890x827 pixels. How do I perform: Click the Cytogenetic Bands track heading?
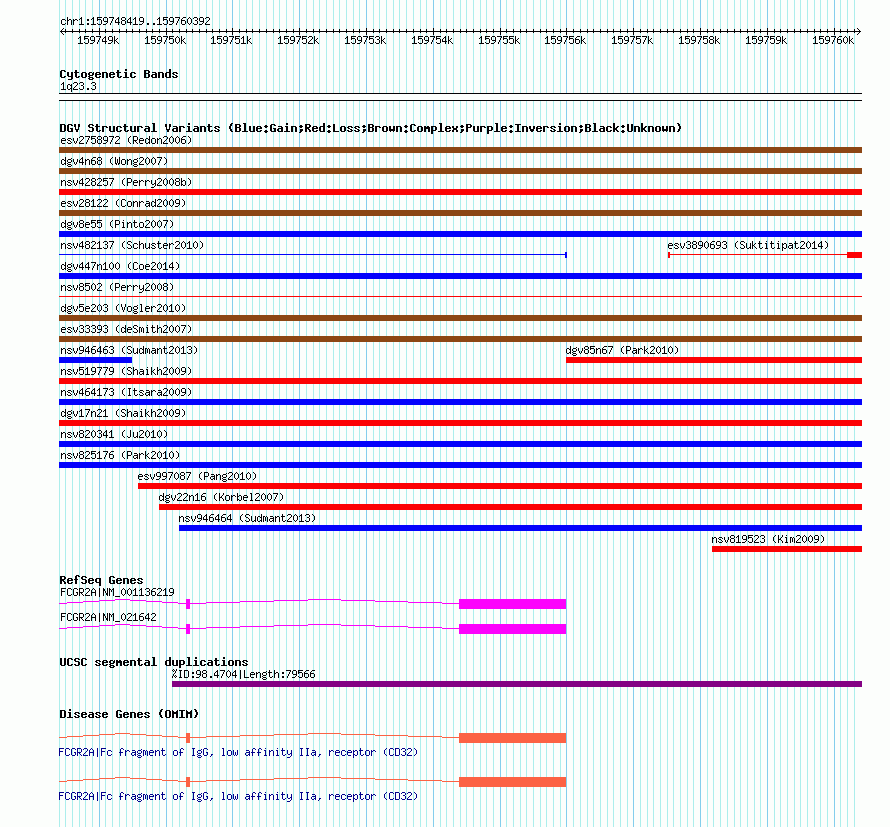119,74
